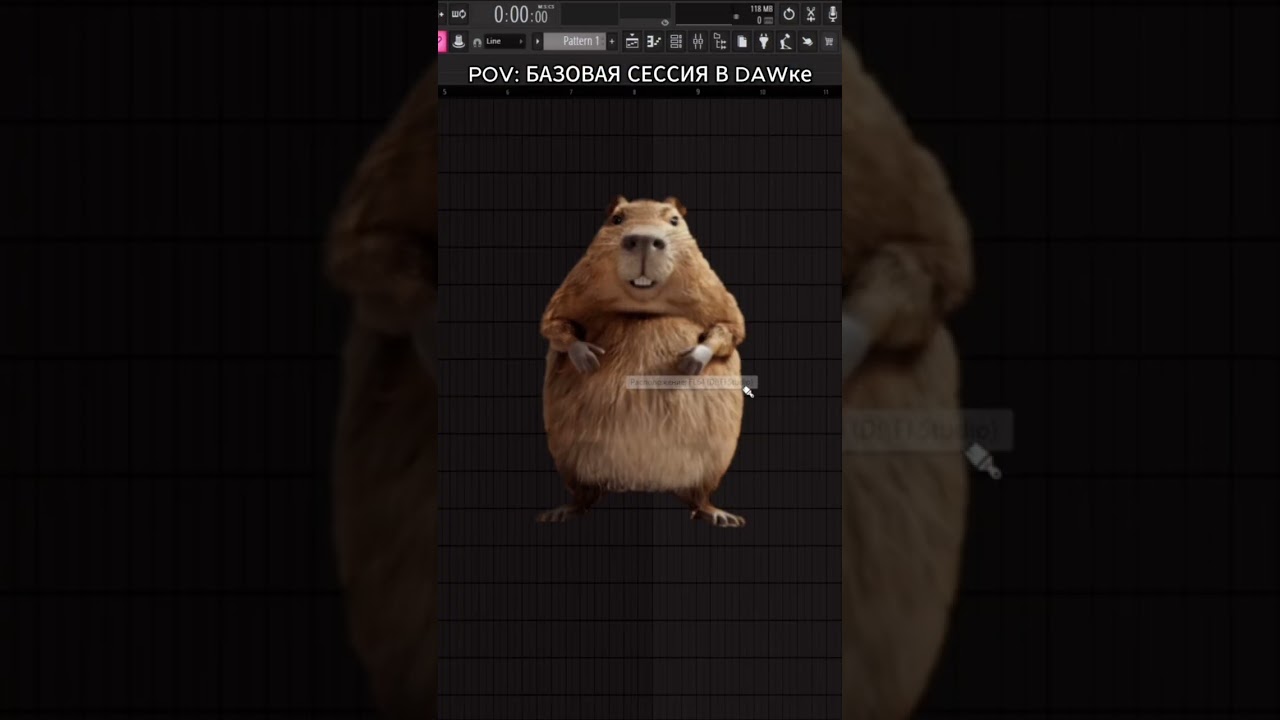Open the Mixer window
The height and width of the screenshot is (720, 1280).
pos(697,41)
